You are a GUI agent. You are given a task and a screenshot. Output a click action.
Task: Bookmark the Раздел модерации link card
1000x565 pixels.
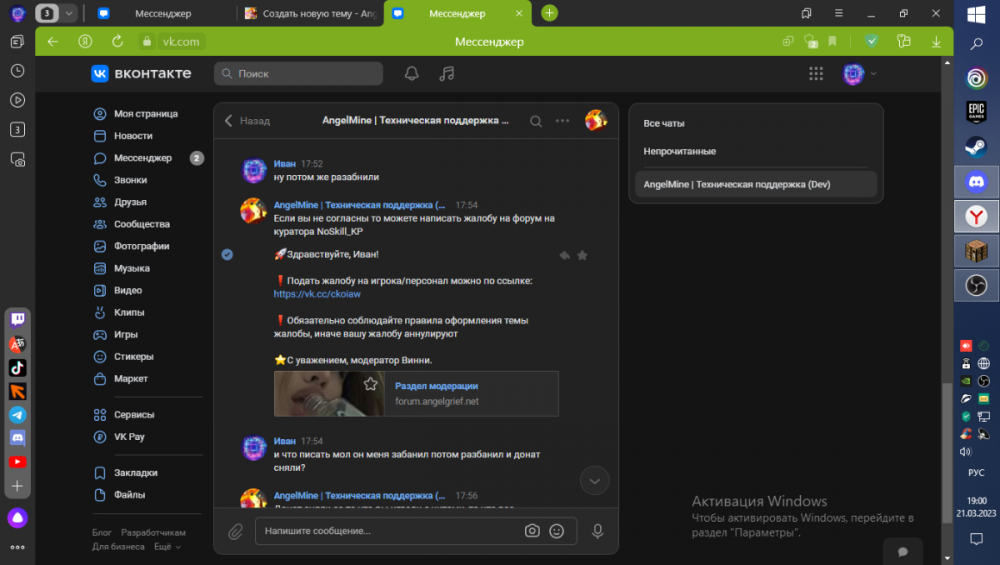tap(371, 384)
